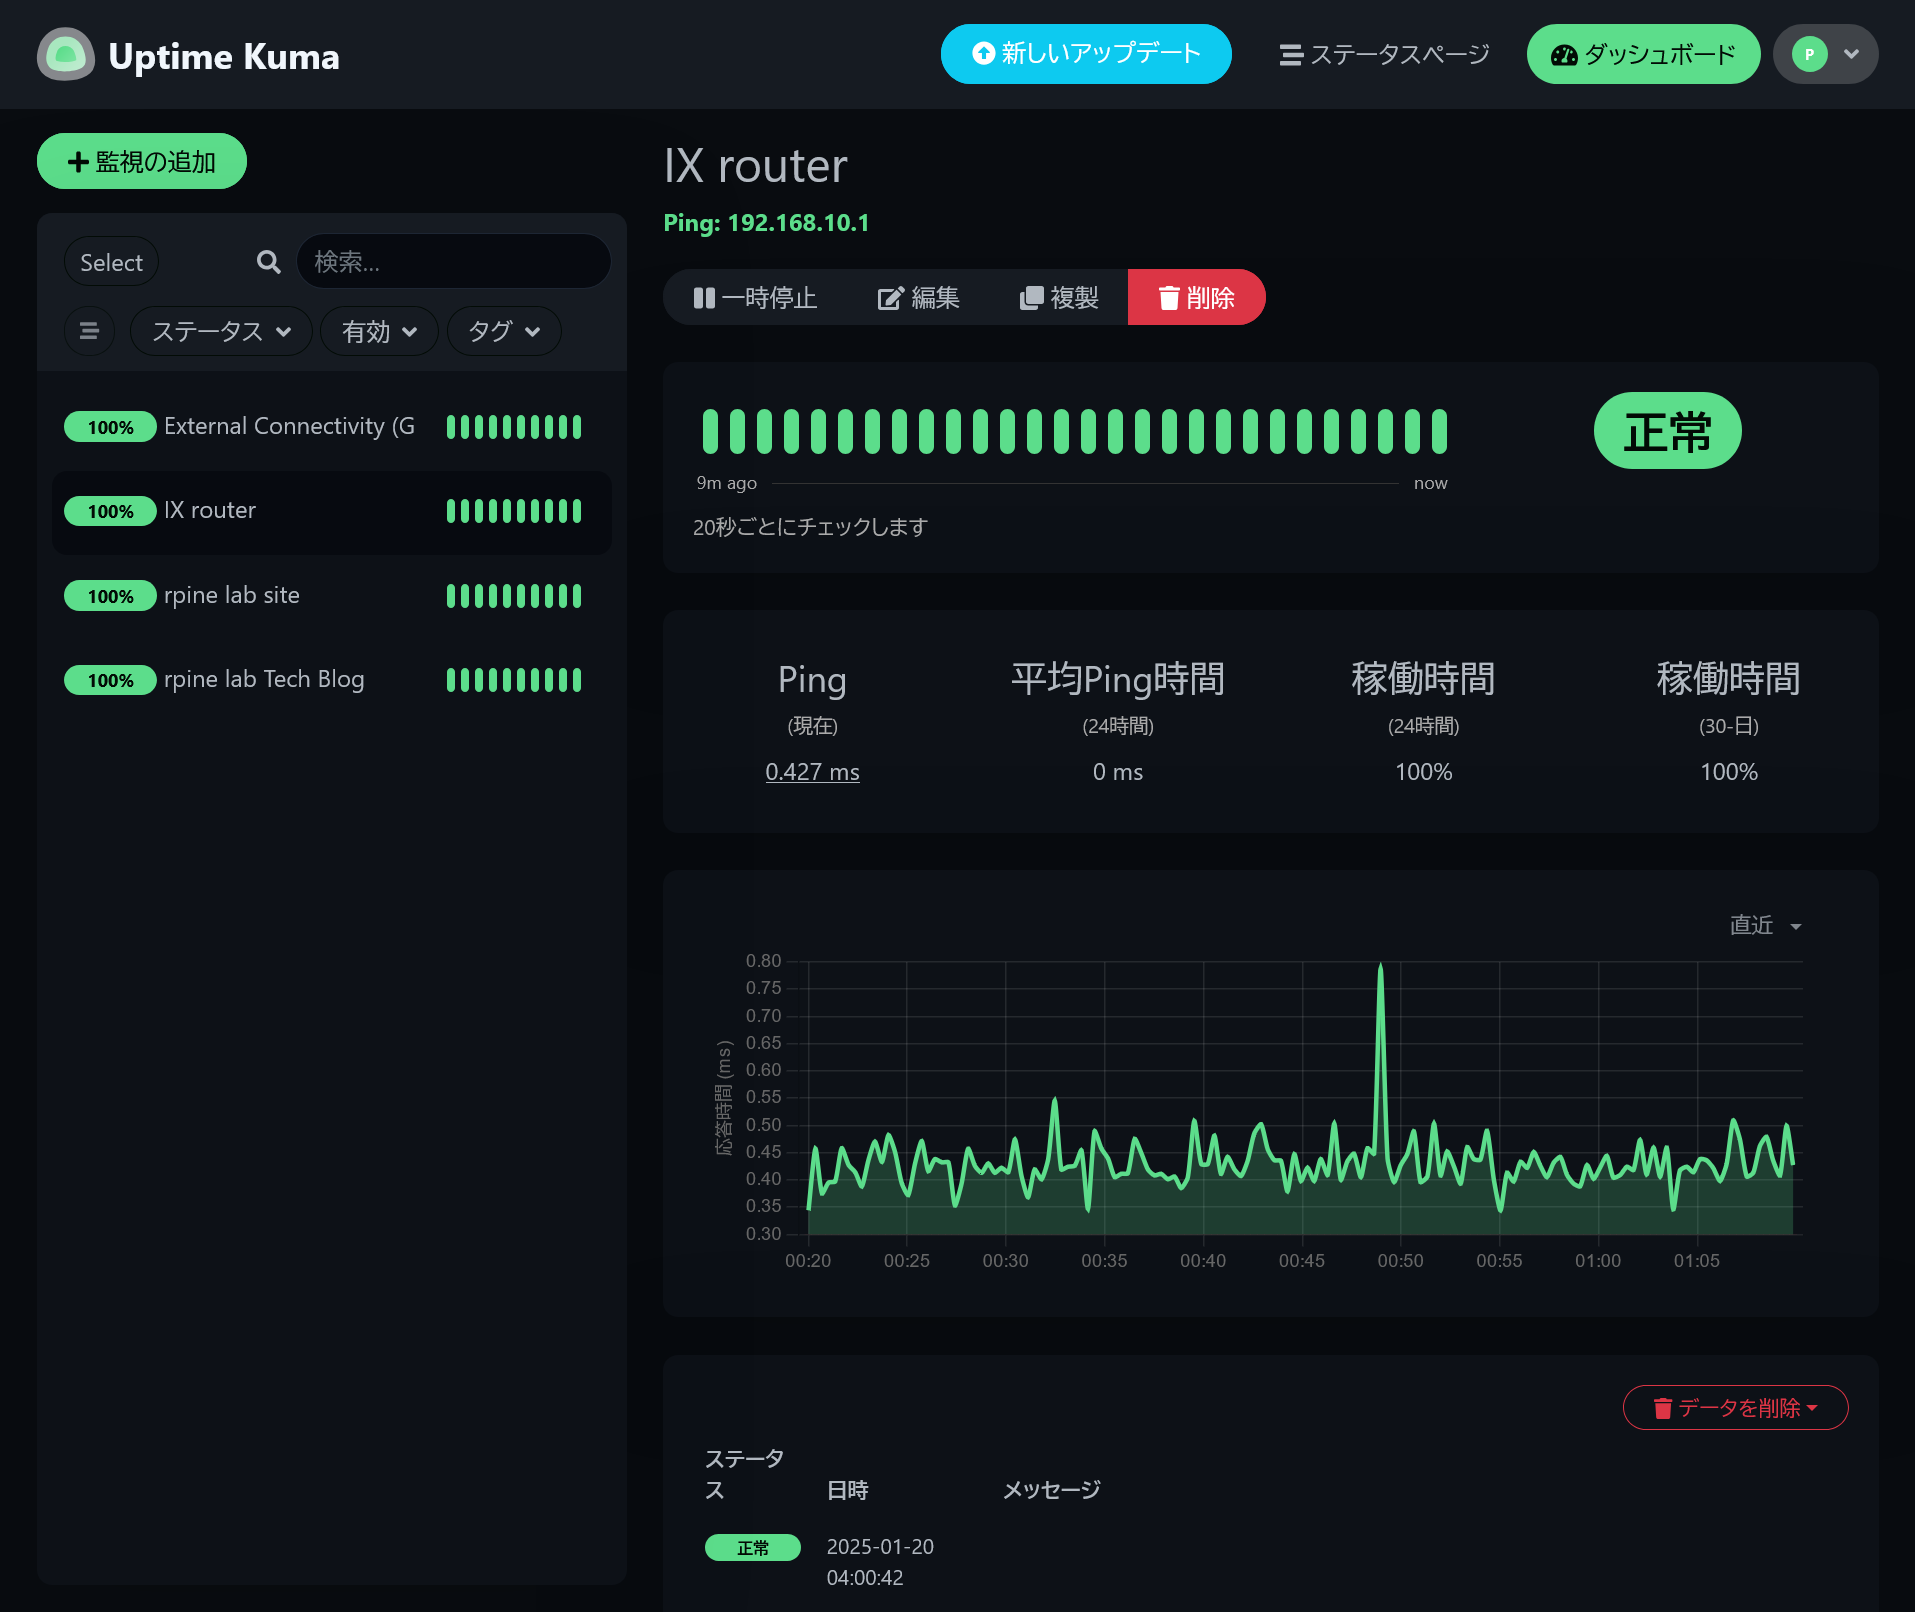The image size is (1915, 1612).
Task: Click the search magnifier icon in sidebar
Action: pyautogui.click(x=267, y=261)
